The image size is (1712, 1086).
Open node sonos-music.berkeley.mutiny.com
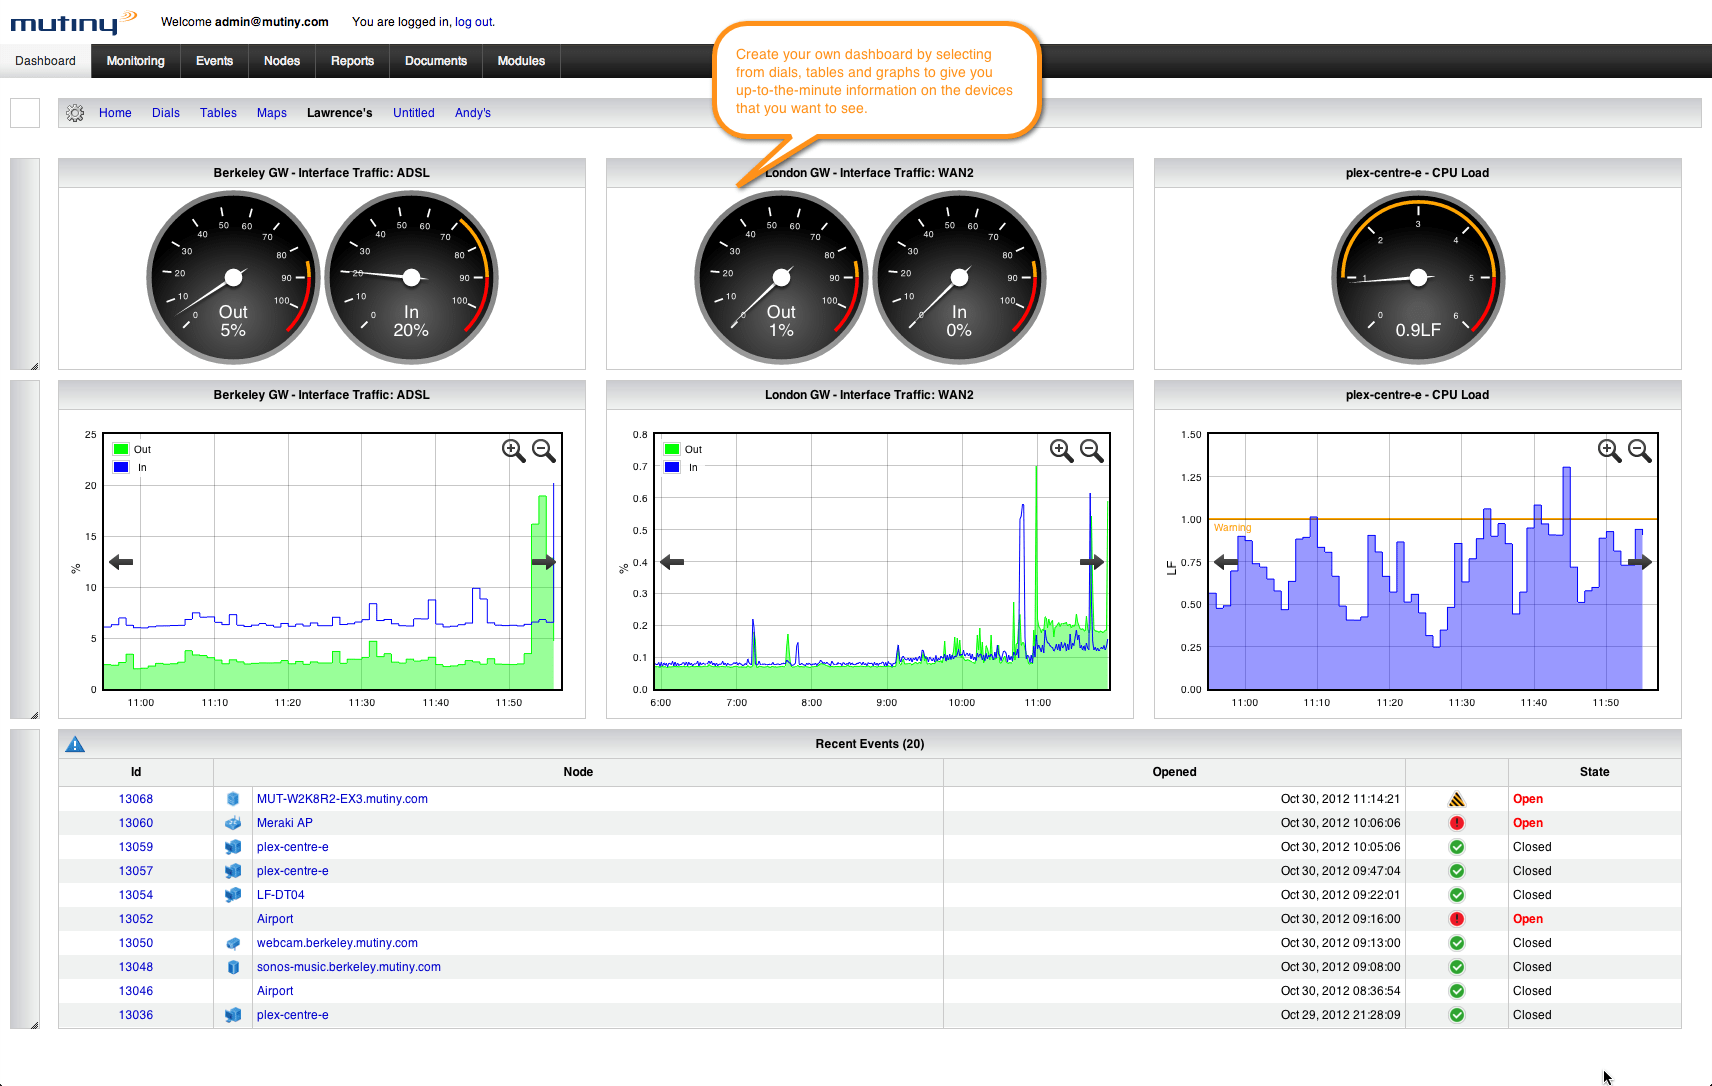pos(349,967)
